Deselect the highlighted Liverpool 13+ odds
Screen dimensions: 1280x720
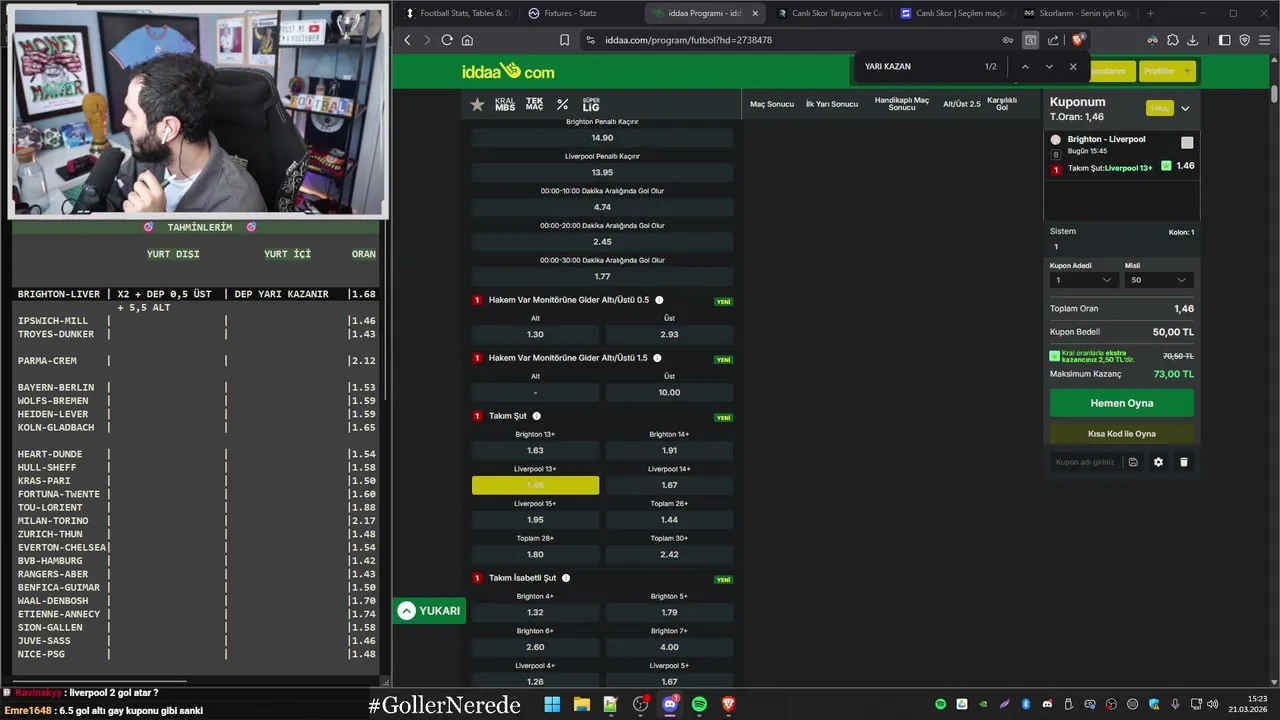pyautogui.click(x=535, y=485)
